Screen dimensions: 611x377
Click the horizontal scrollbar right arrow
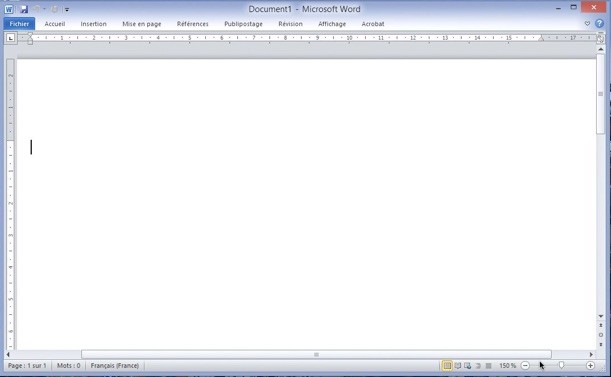click(x=591, y=354)
